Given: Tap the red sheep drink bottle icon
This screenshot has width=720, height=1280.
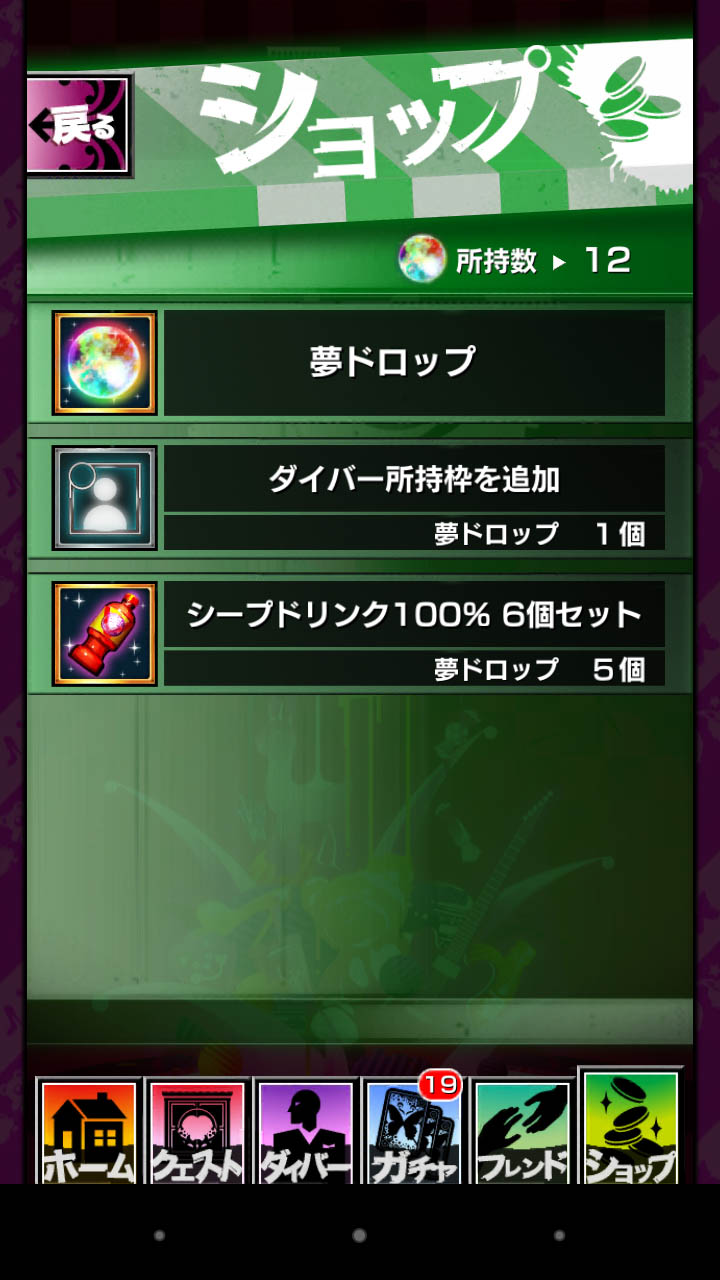Looking at the screenshot, I should tap(105, 634).
